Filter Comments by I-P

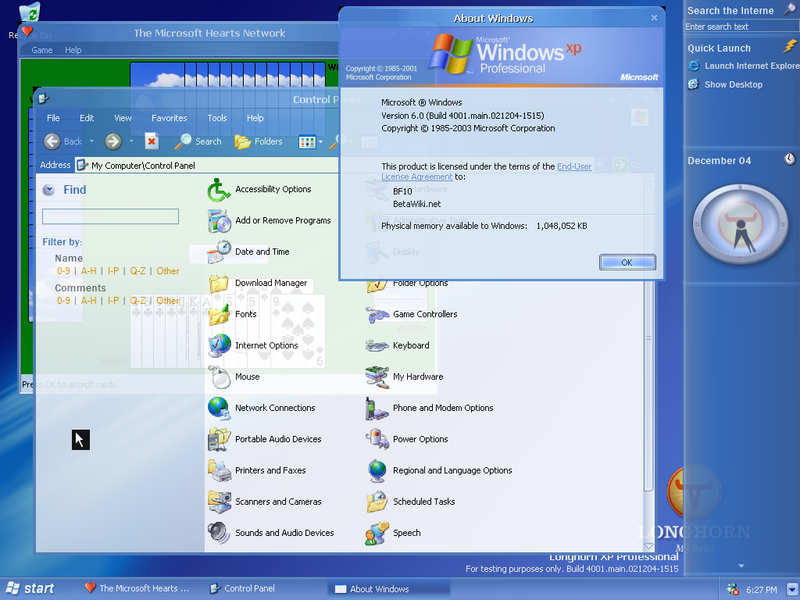[x=113, y=301]
